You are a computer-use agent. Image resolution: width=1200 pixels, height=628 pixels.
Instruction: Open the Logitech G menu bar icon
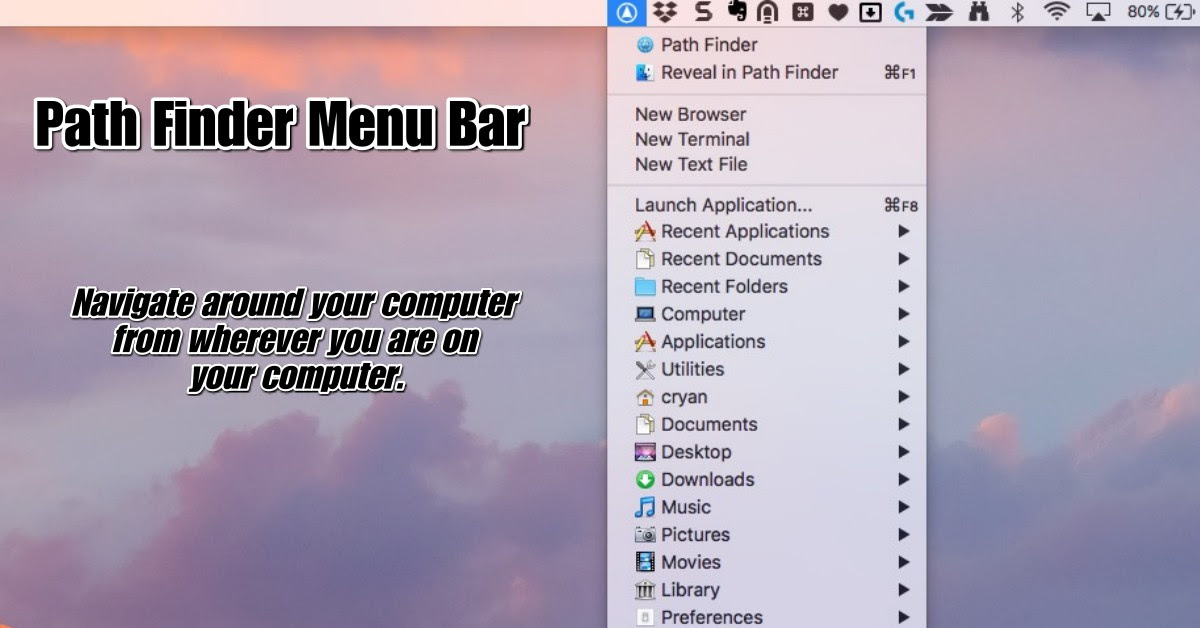tap(906, 12)
